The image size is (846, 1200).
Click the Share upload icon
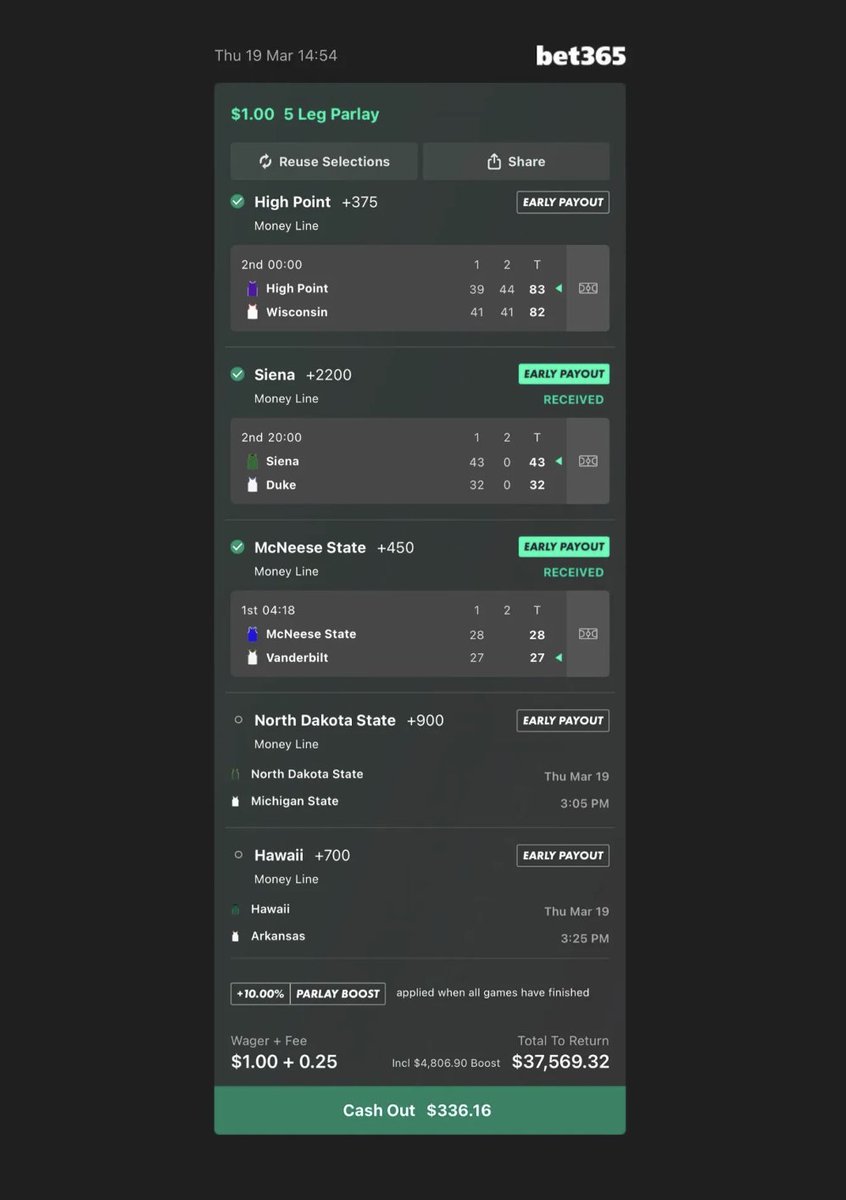pyautogui.click(x=494, y=162)
